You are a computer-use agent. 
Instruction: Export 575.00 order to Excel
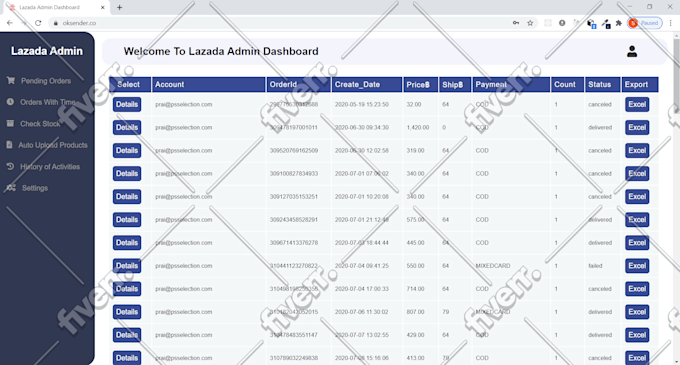[x=637, y=220]
